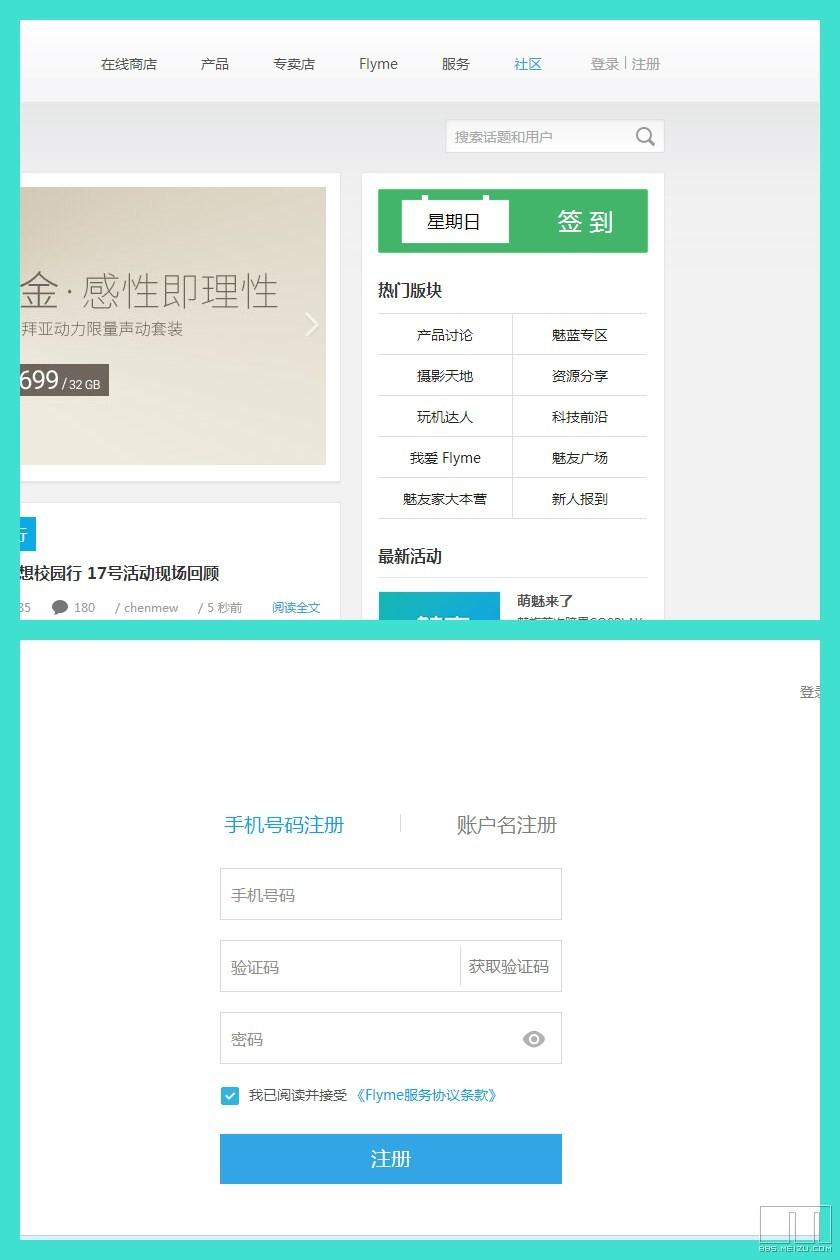The width and height of the screenshot is (840, 1260).
Task: Click the carousel next arrow
Action: pyautogui.click(x=311, y=325)
